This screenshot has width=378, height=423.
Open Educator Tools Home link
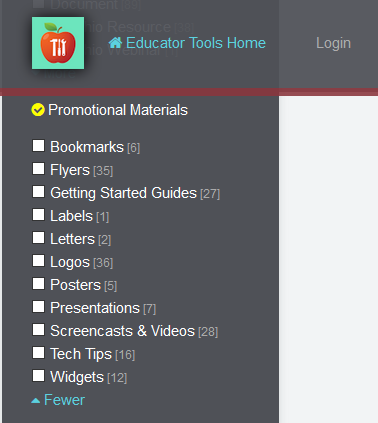[187, 43]
